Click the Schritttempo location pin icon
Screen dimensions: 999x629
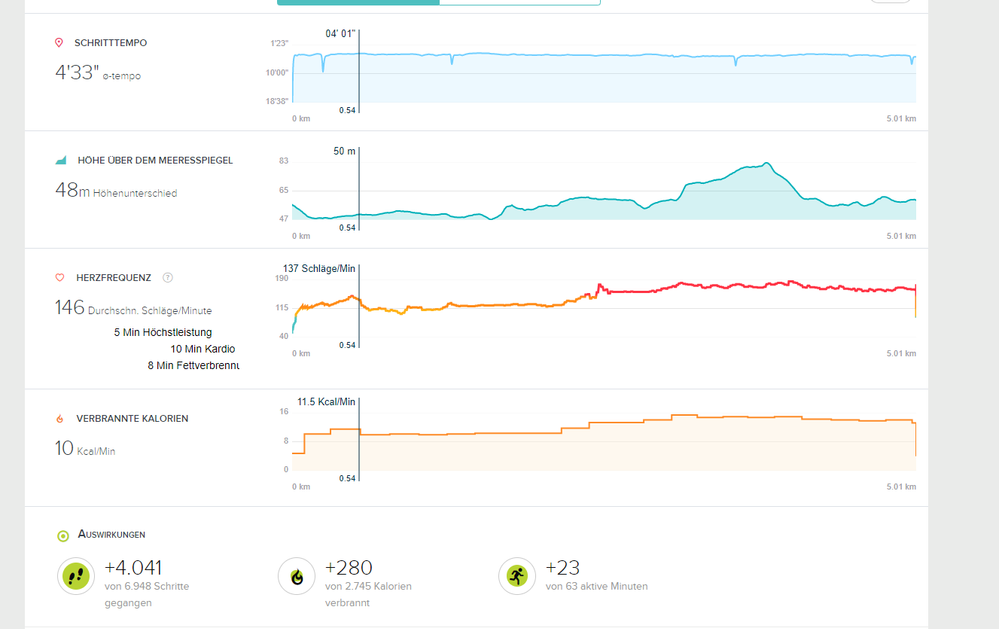click(59, 43)
